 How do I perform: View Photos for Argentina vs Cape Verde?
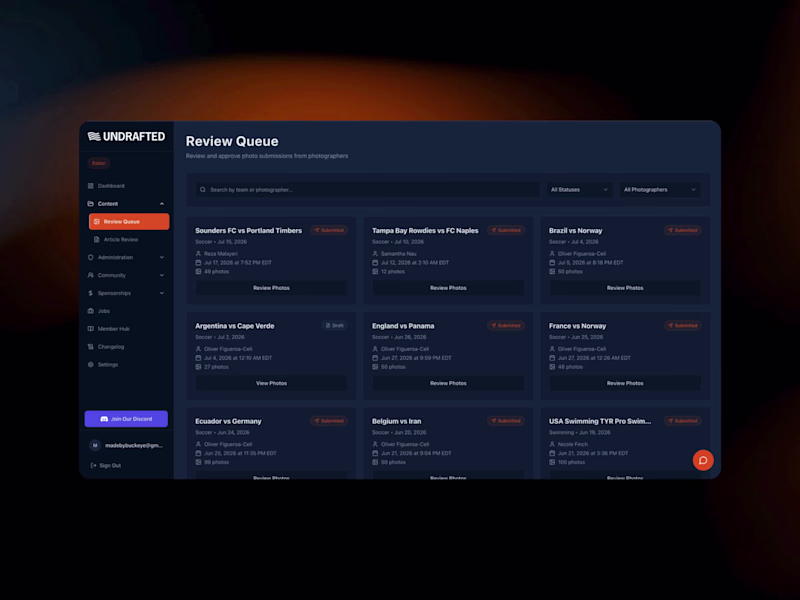click(x=271, y=383)
